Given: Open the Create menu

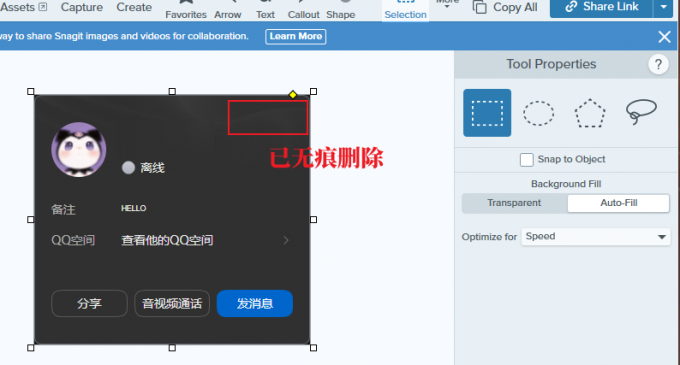Looking at the screenshot, I should pos(134,7).
